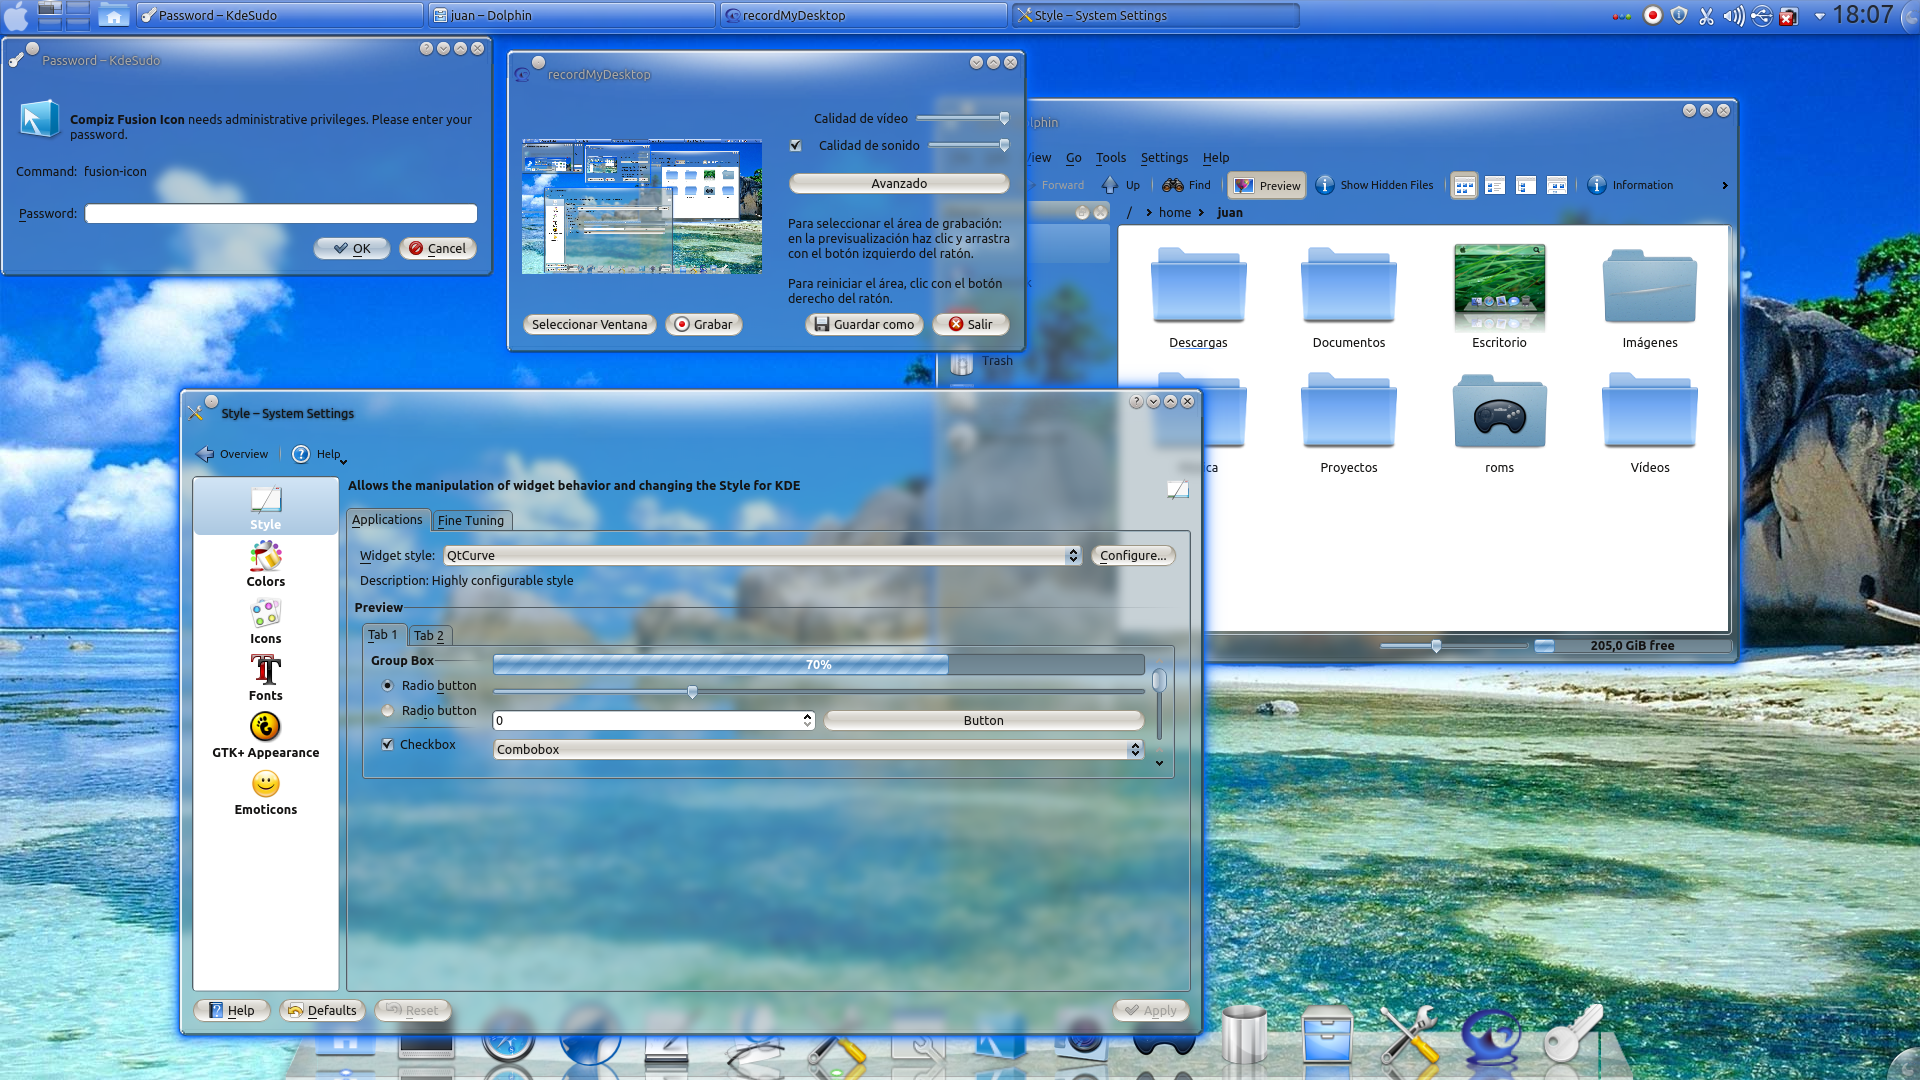Expand Dolphin toolbar overflow chevron
This screenshot has width=1920, height=1080.
click(1724, 185)
